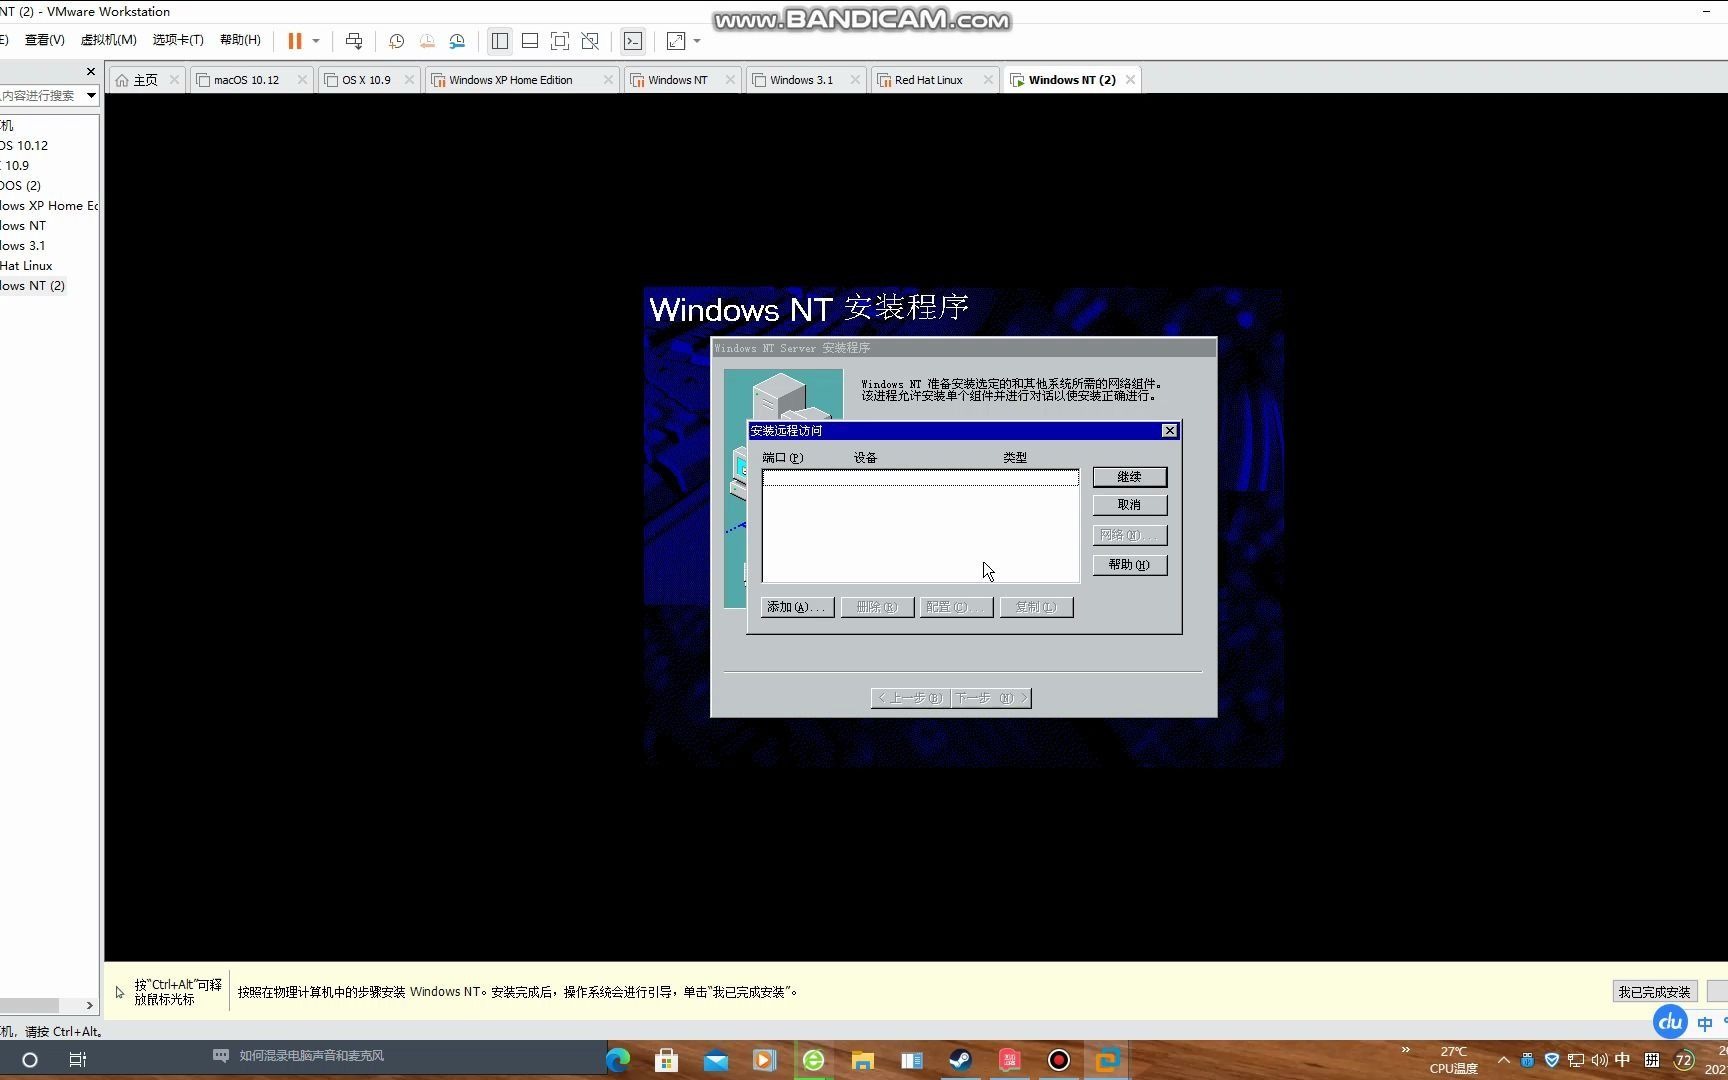
Task: Open Steam from the taskbar
Action: tap(960, 1060)
